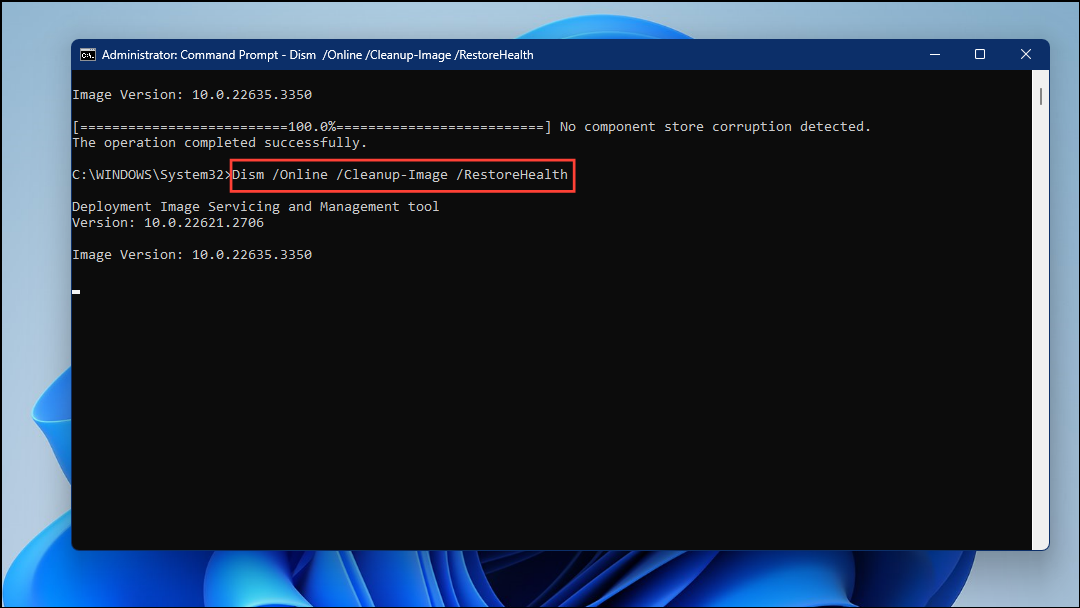Minimize the Administrator Command Prompt window
This screenshot has height=608, width=1080.
pyautogui.click(x=934, y=54)
